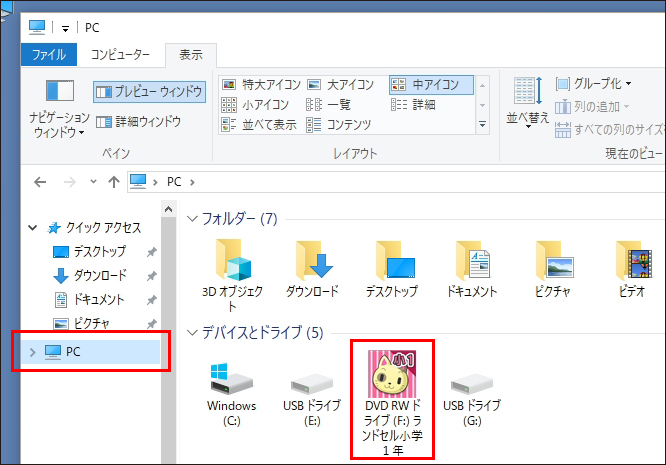Click navigation pane scrollbar up arrow
This screenshot has width=666, height=465.
(169, 209)
